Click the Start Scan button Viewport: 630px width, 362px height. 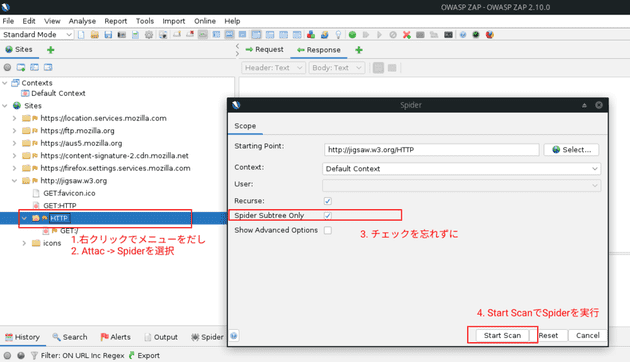502,335
